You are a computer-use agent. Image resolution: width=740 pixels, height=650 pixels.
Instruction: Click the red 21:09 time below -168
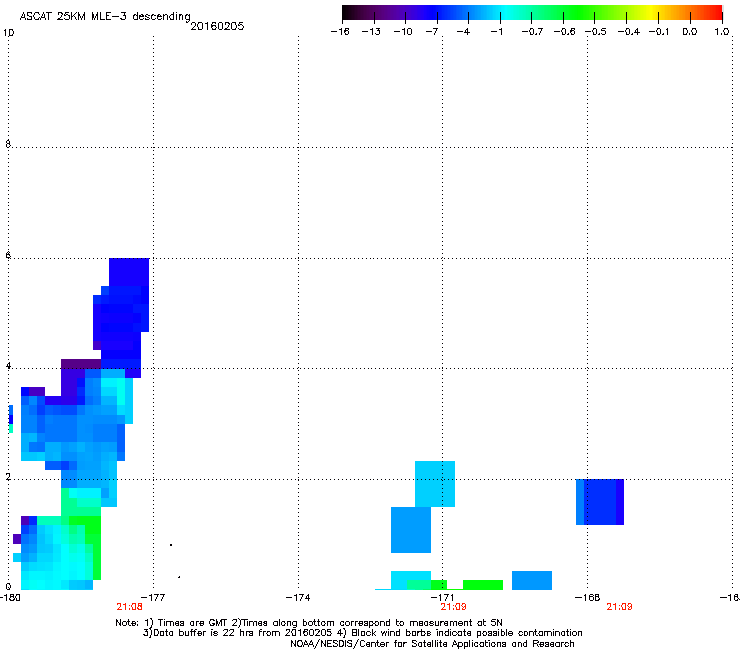pyautogui.click(x=619, y=607)
